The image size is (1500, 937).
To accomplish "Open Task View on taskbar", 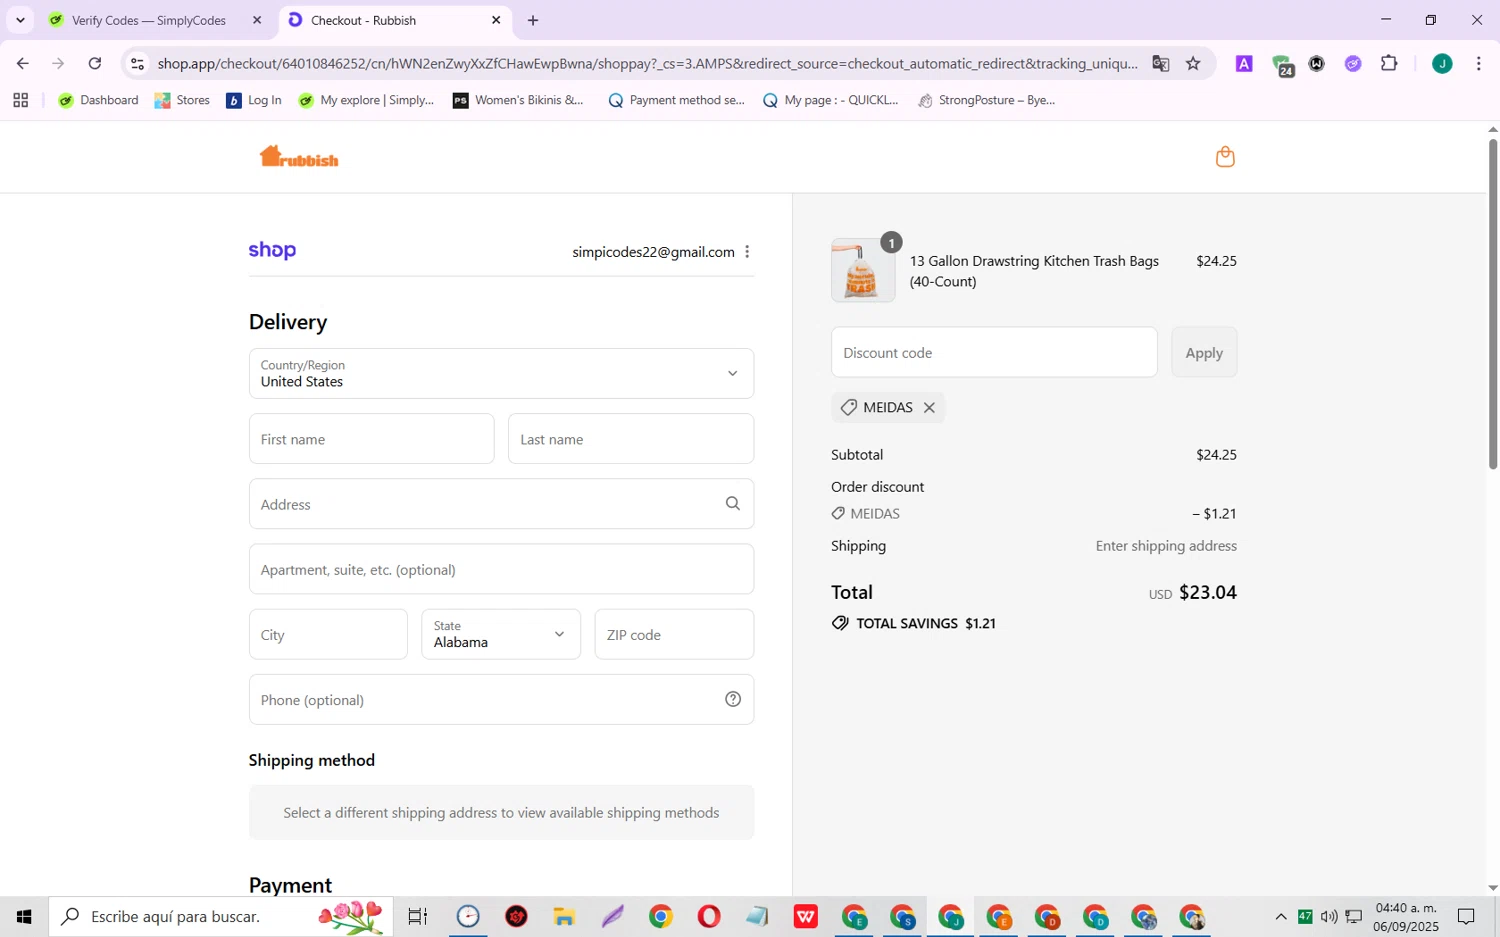I will [x=418, y=917].
